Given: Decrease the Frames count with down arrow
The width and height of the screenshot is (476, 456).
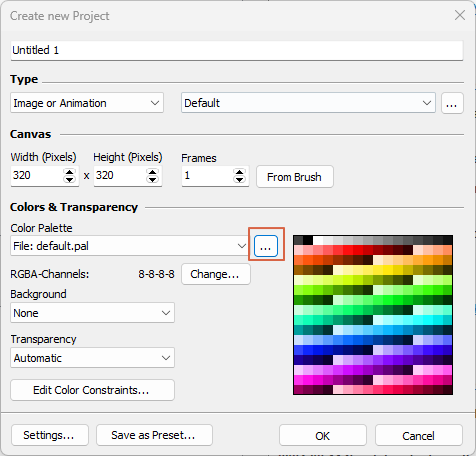Looking at the screenshot, I should [x=239, y=179].
